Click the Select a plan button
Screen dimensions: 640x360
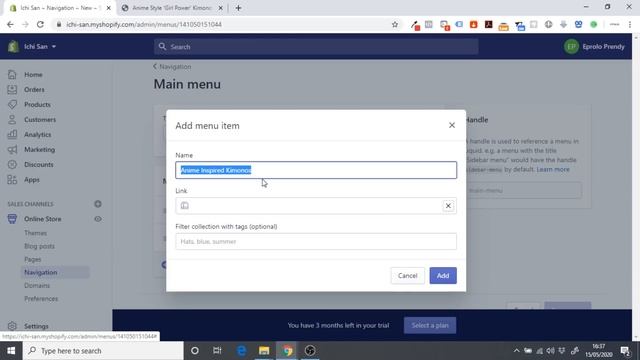(x=430, y=325)
